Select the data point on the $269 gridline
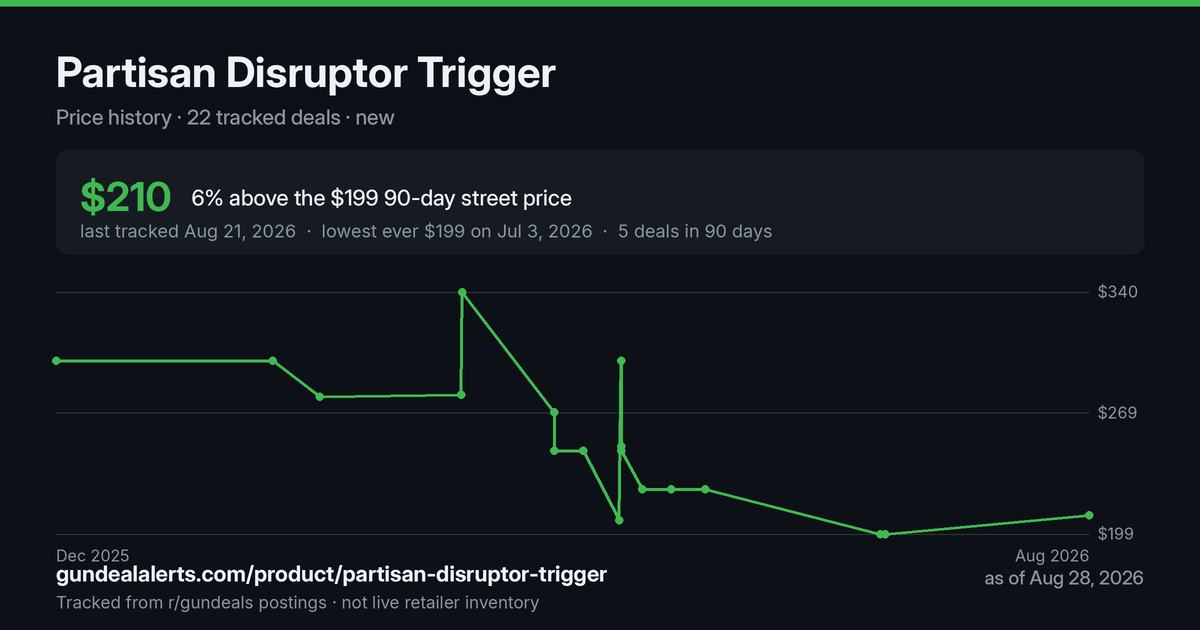Viewport: 1200px width, 630px height. (x=554, y=412)
